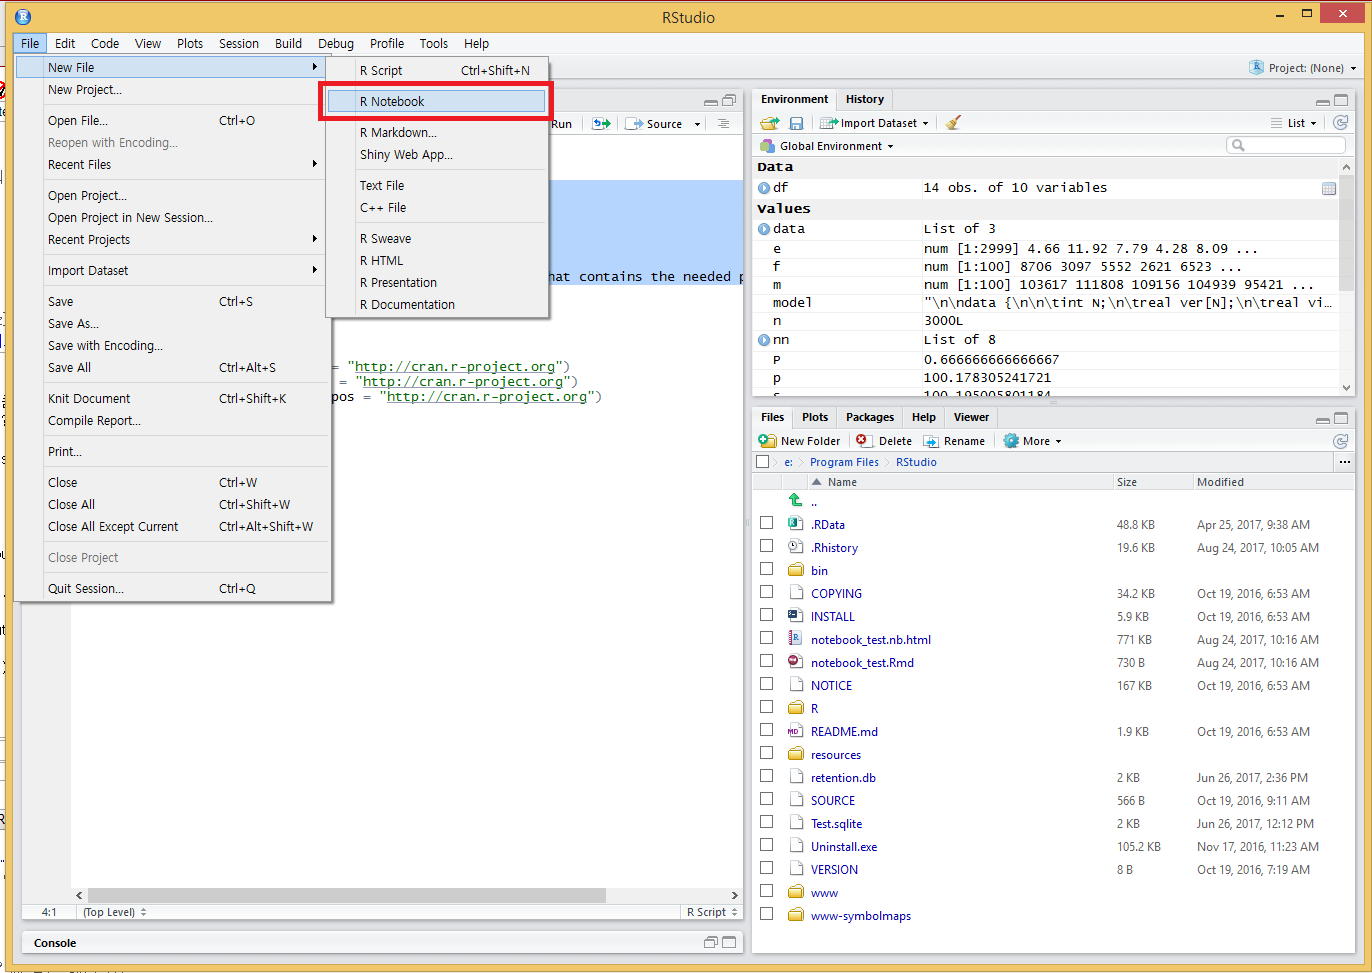Open the www-symbolmaps folder
The height and width of the screenshot is (973, 1372).
click(860, 916)
